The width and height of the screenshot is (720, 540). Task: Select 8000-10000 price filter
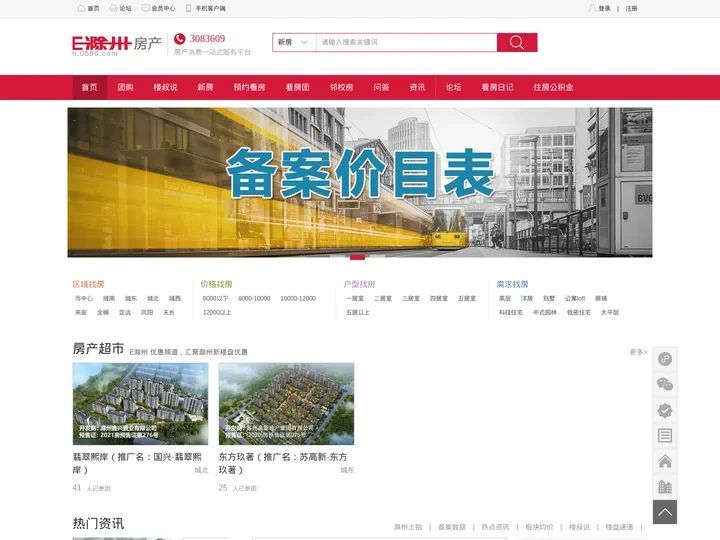254,298
